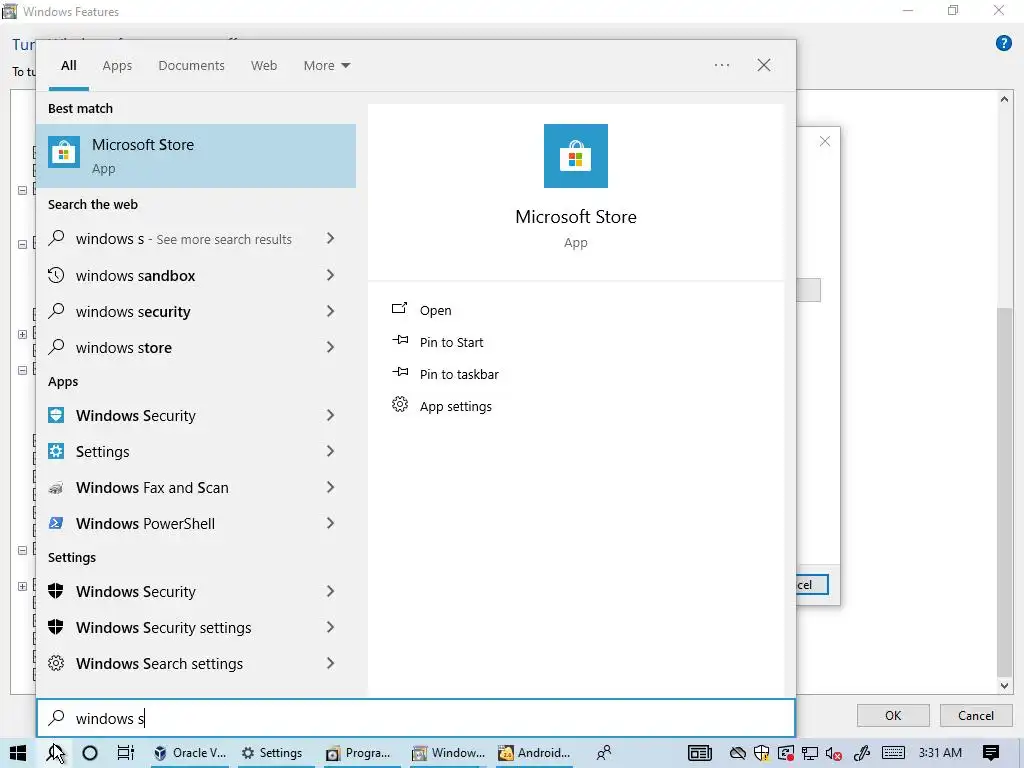The width and height of the screenshot is (1024, 768).
Task: Switch to Android taskbar item
Action: pos(535,753)
